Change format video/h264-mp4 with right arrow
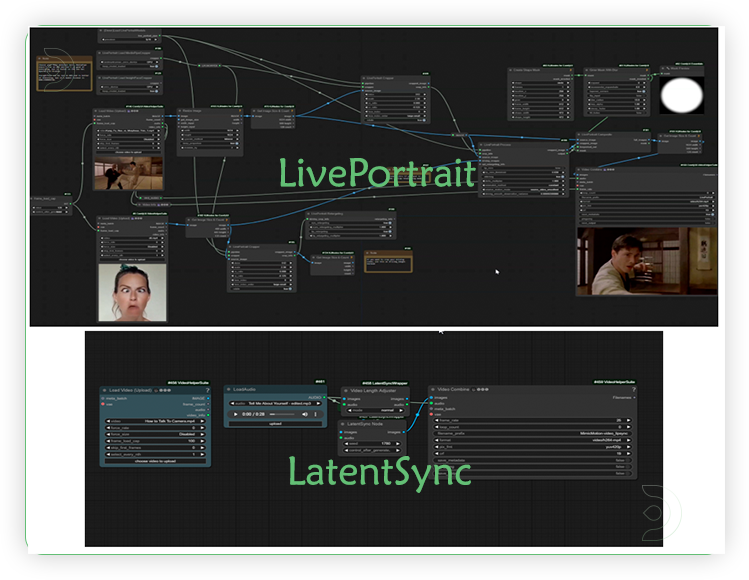The width and height of the screenshot is (749, 580). [x=629, y=440]
